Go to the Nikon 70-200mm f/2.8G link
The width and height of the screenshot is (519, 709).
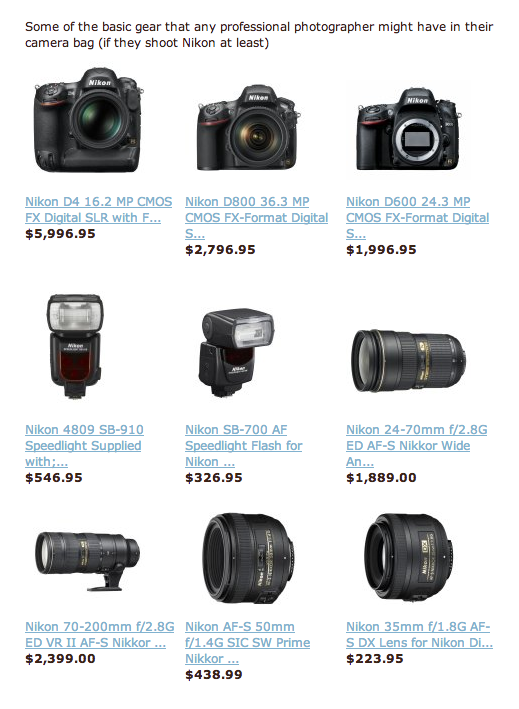(99, 635)
